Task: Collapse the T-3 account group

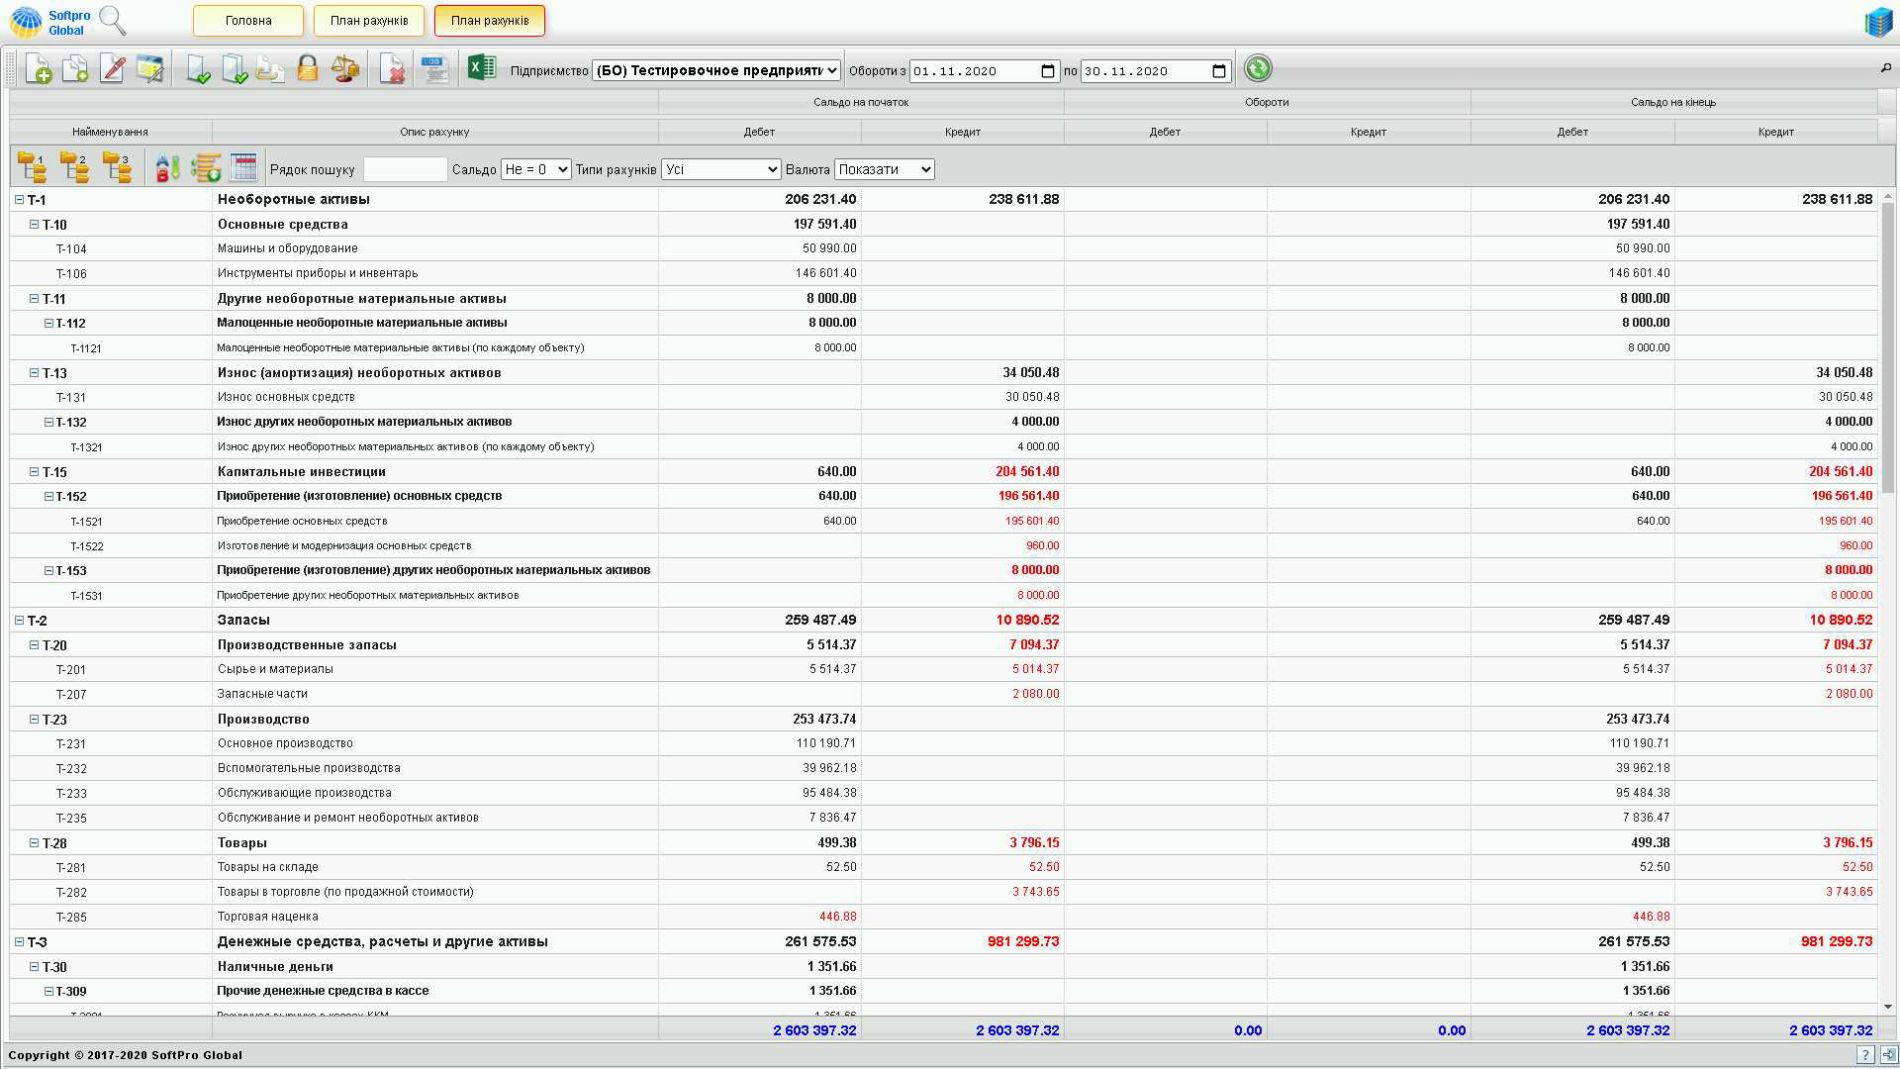Action: coord(19,943)
